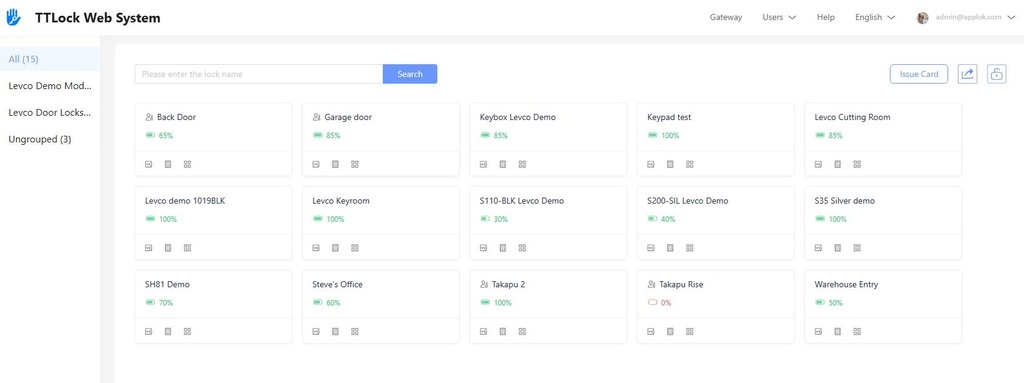Click the Warehouse Entry lock name
Image resolution: width=1024 pixels, height=383 pixels.
click(846, 284)
